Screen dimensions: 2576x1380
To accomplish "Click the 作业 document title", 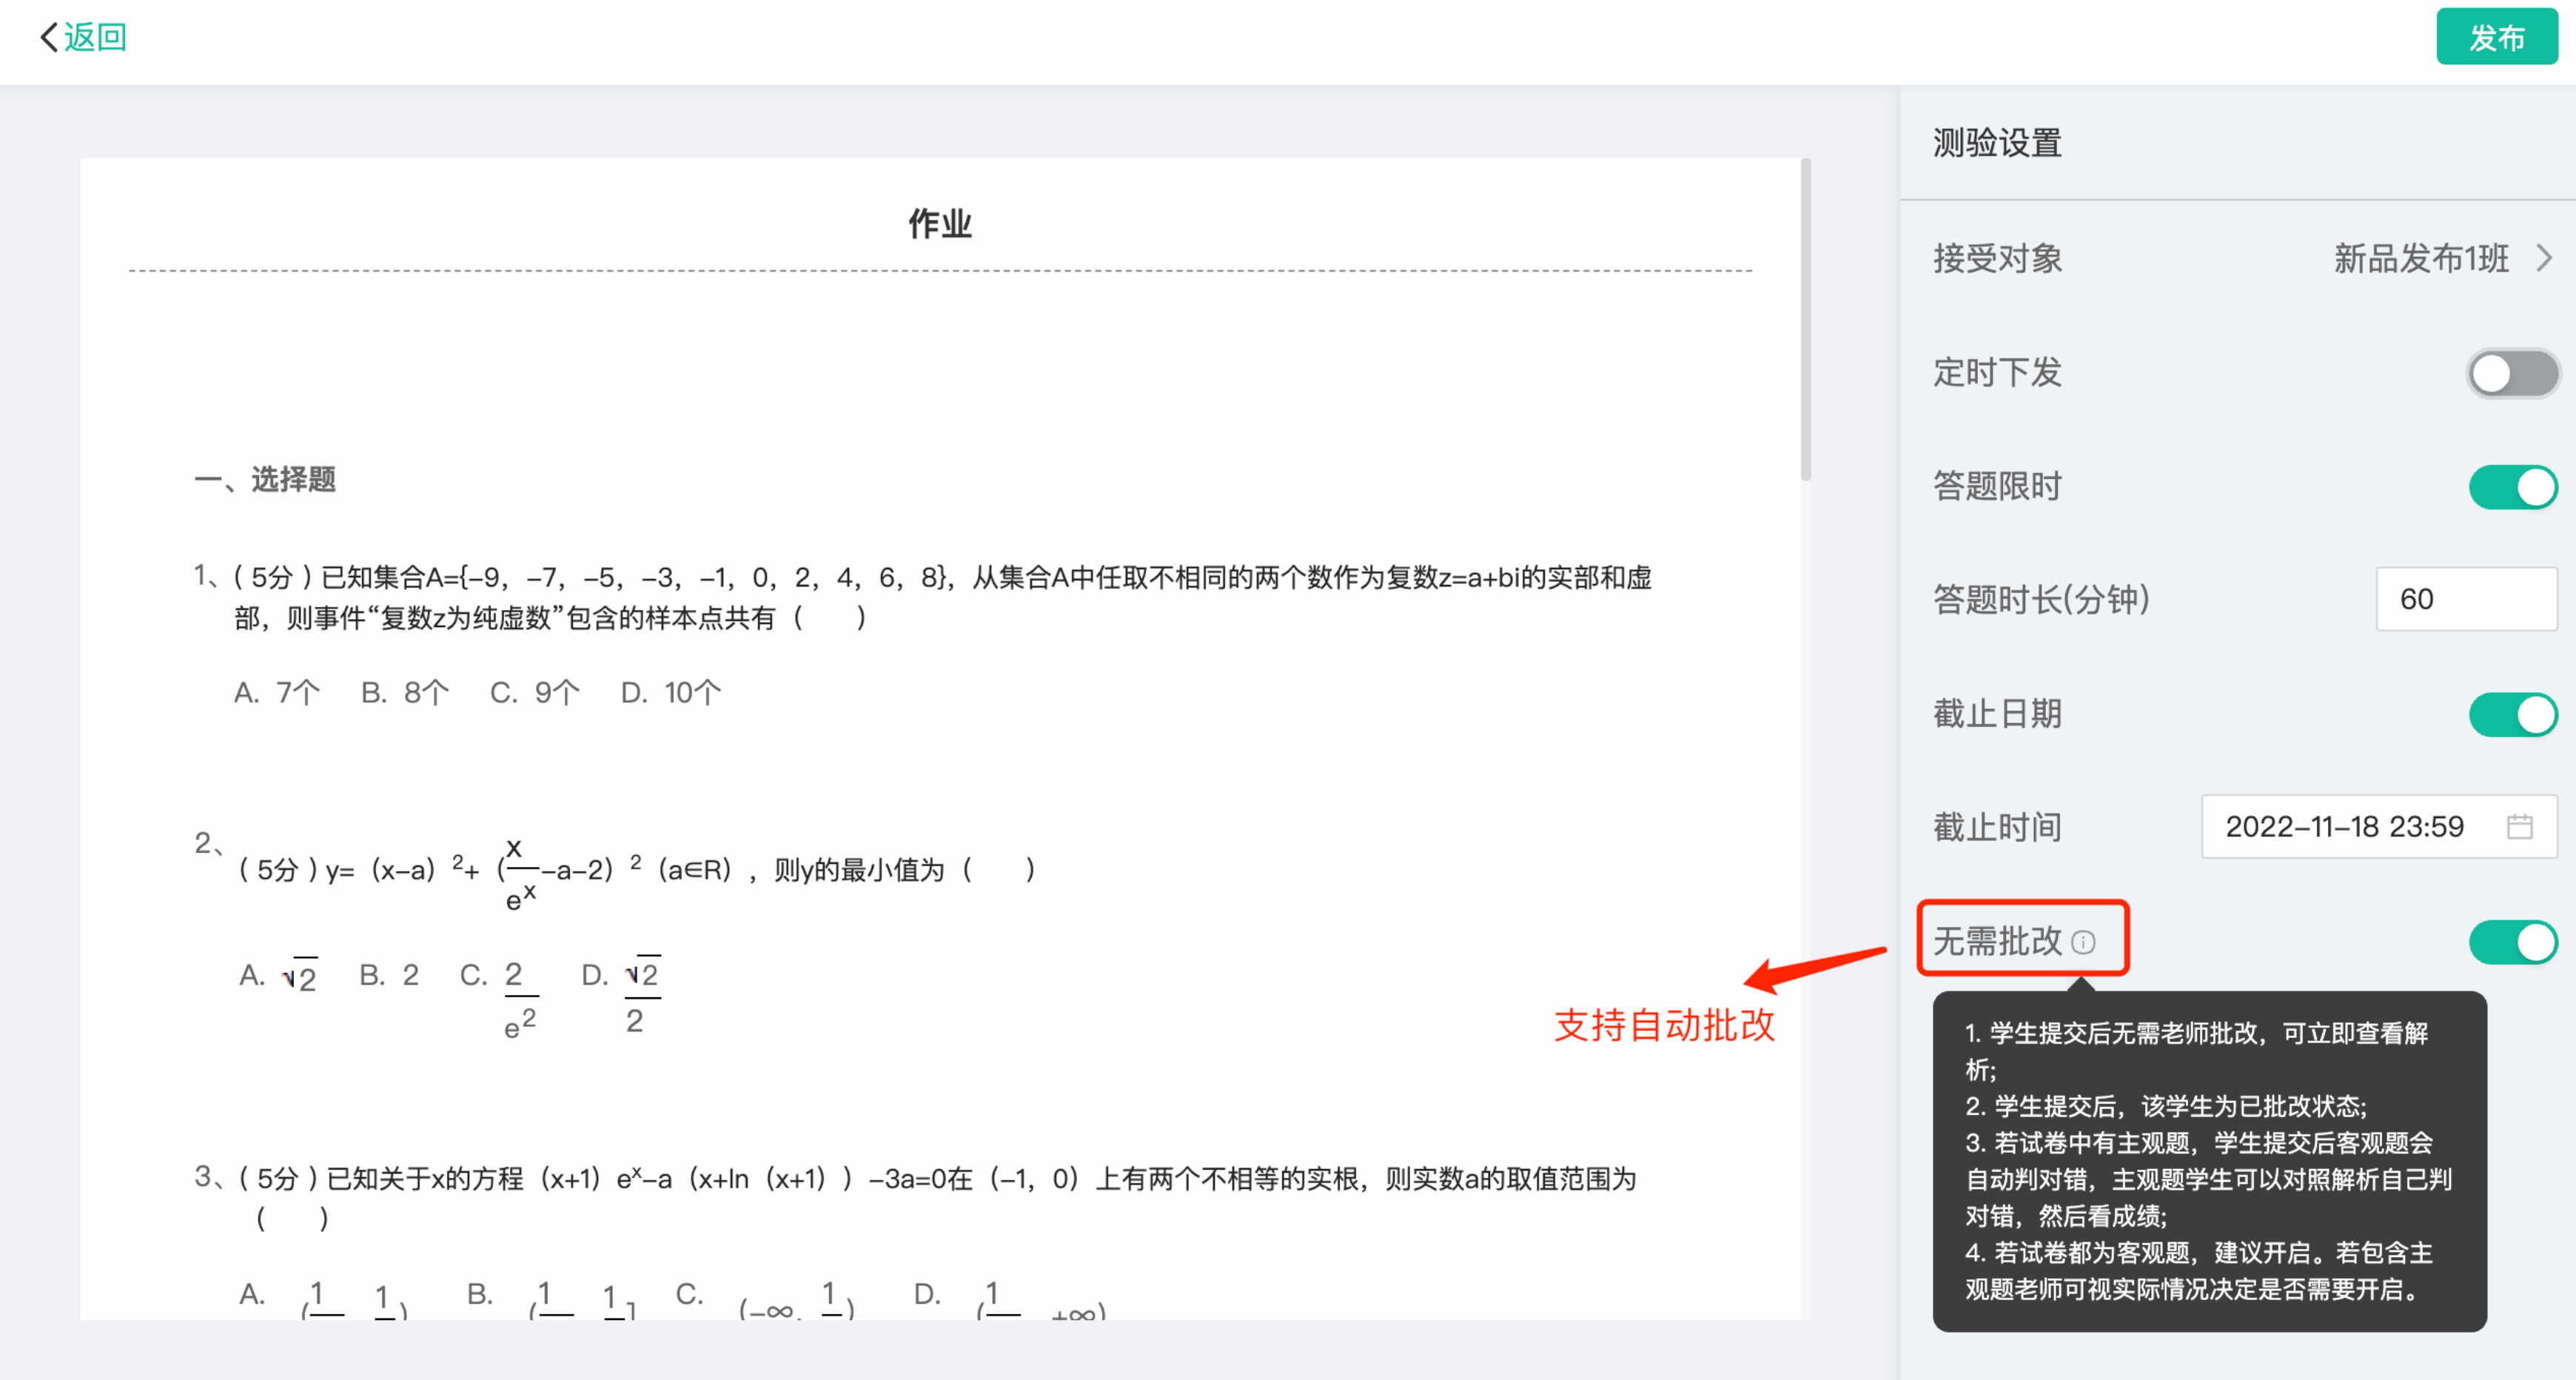I will (939, 223).
